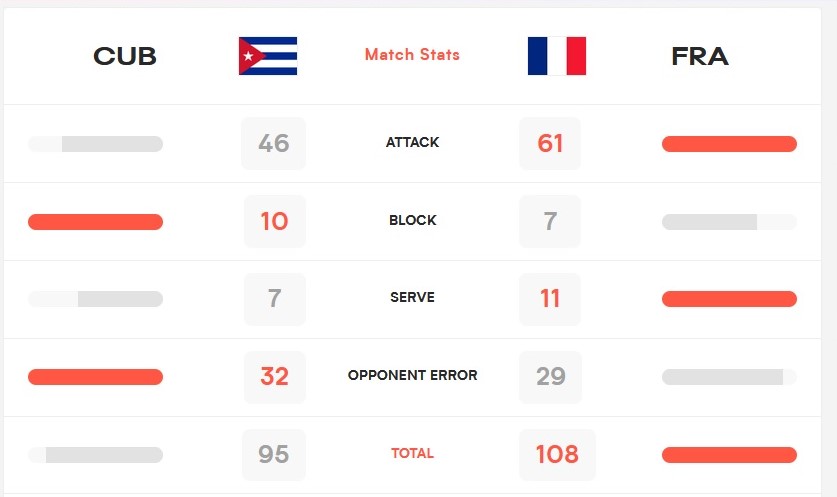Click Cuba's attack score 46
The width and height of the screenshot is (837, 497).
[x=273, y=144]
